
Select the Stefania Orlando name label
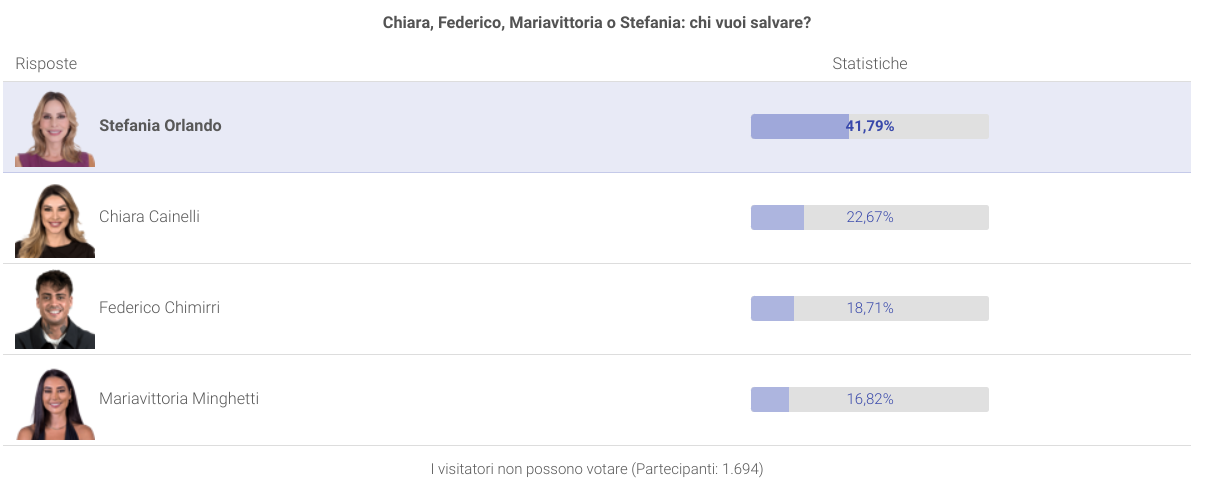[160, 126]
